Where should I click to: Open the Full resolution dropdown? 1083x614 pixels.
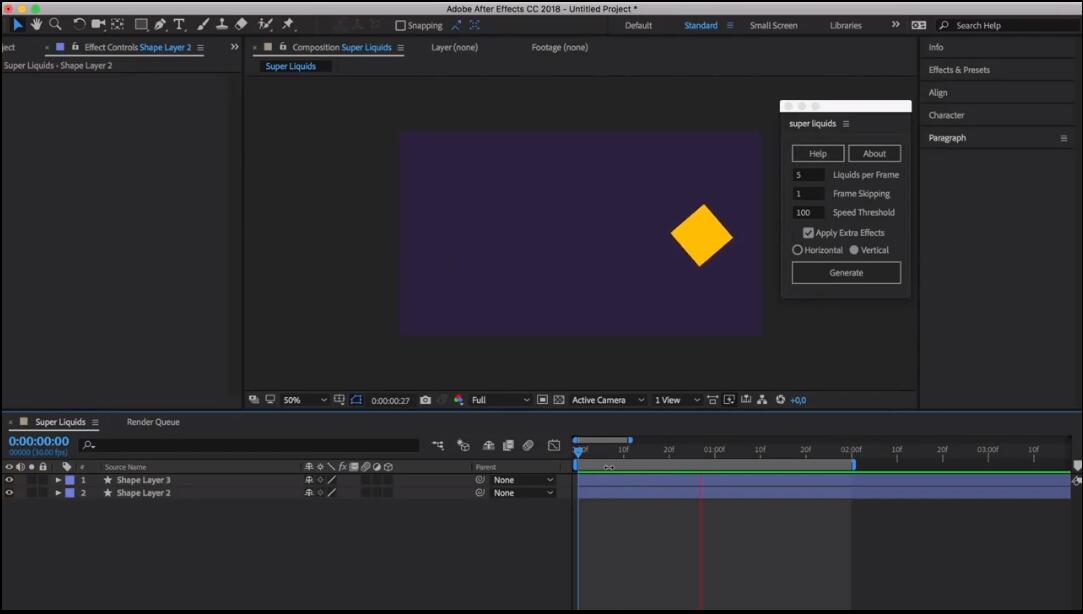tap(500, 400)
